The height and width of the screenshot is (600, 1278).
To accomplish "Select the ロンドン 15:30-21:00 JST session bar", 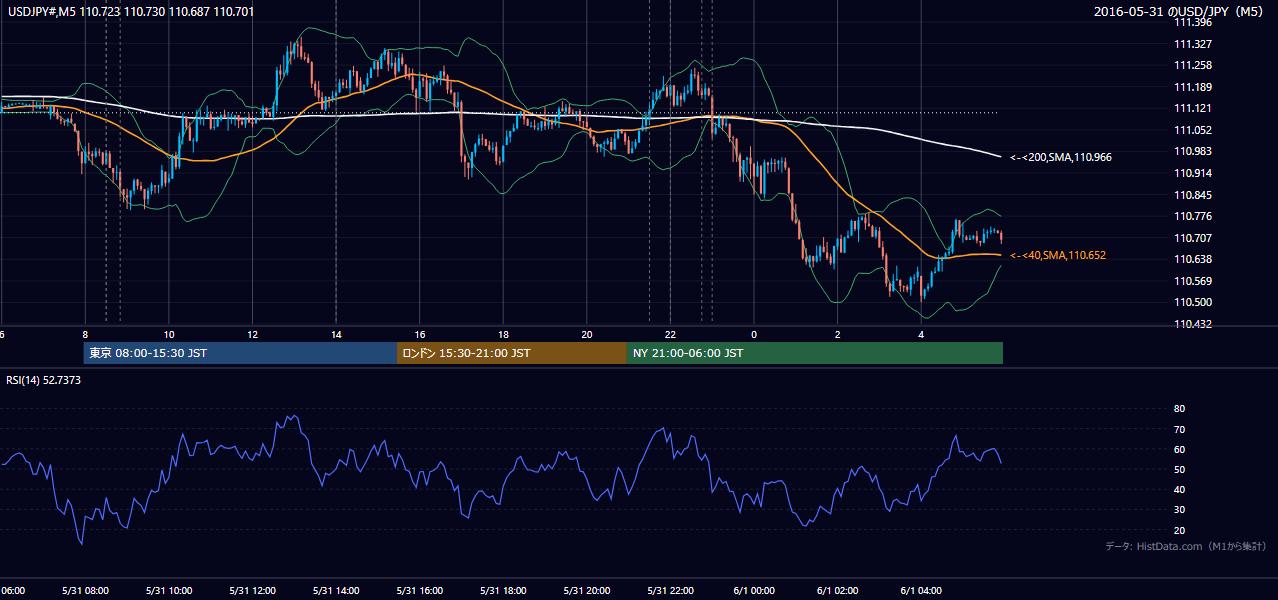I will (512, 353).
